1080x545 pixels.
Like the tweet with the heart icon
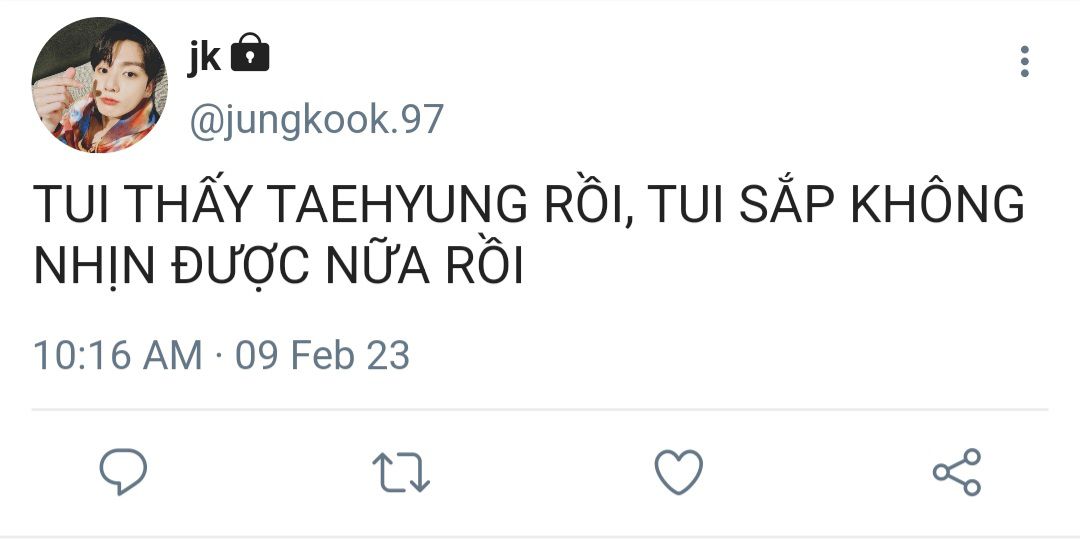coord(678,472)
